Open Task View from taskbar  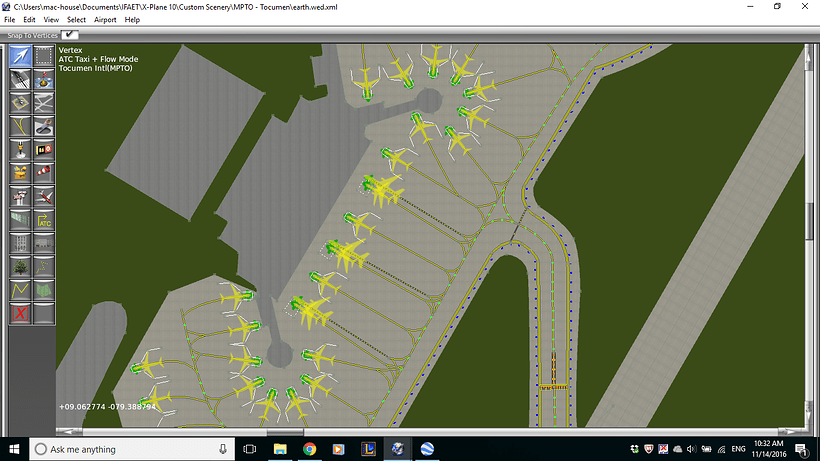coord(250,449)
